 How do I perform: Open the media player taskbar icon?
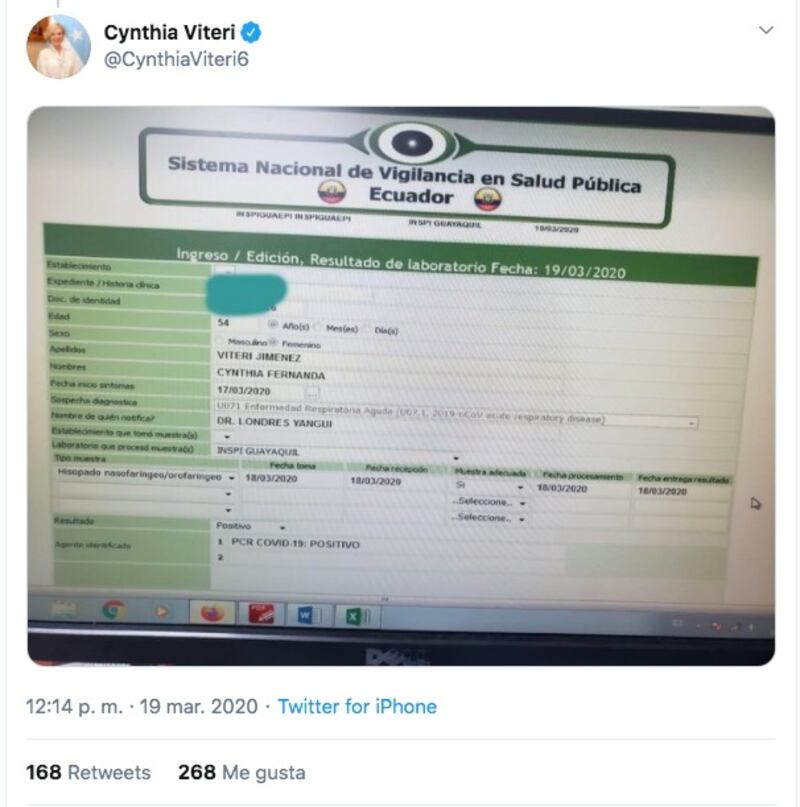point(161,611)
